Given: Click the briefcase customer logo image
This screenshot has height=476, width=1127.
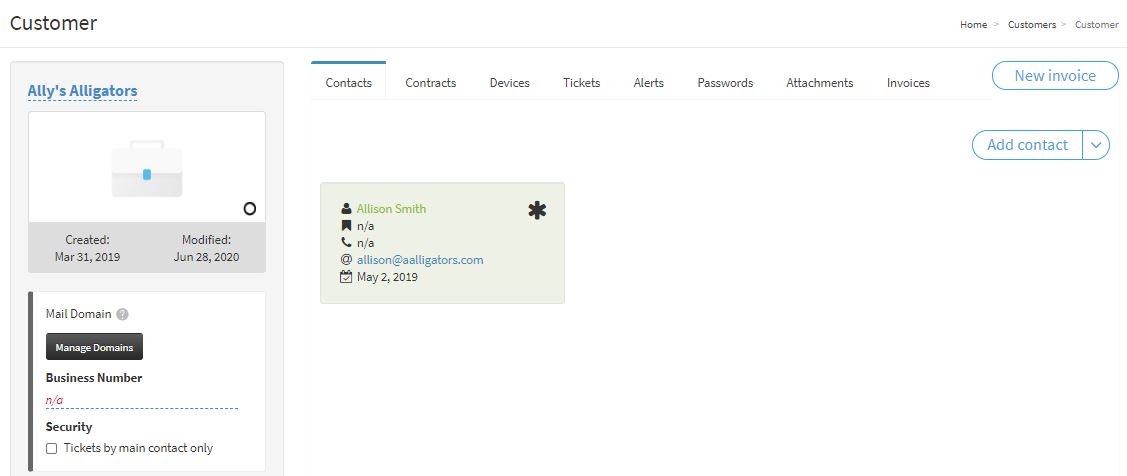Looking at the screenshot, I should [x=147, y=169].
